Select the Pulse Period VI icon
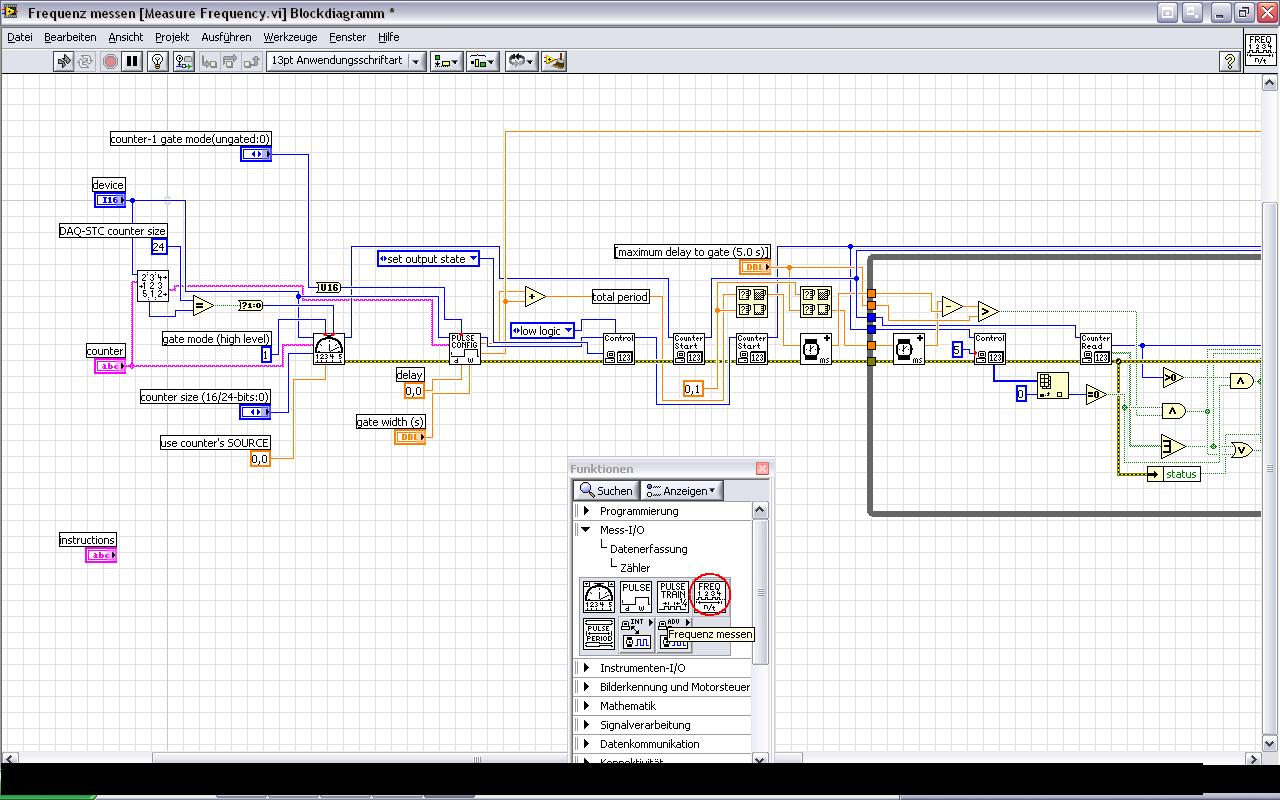This screenshot has height=800, width=1280. (x=599, y=634)
